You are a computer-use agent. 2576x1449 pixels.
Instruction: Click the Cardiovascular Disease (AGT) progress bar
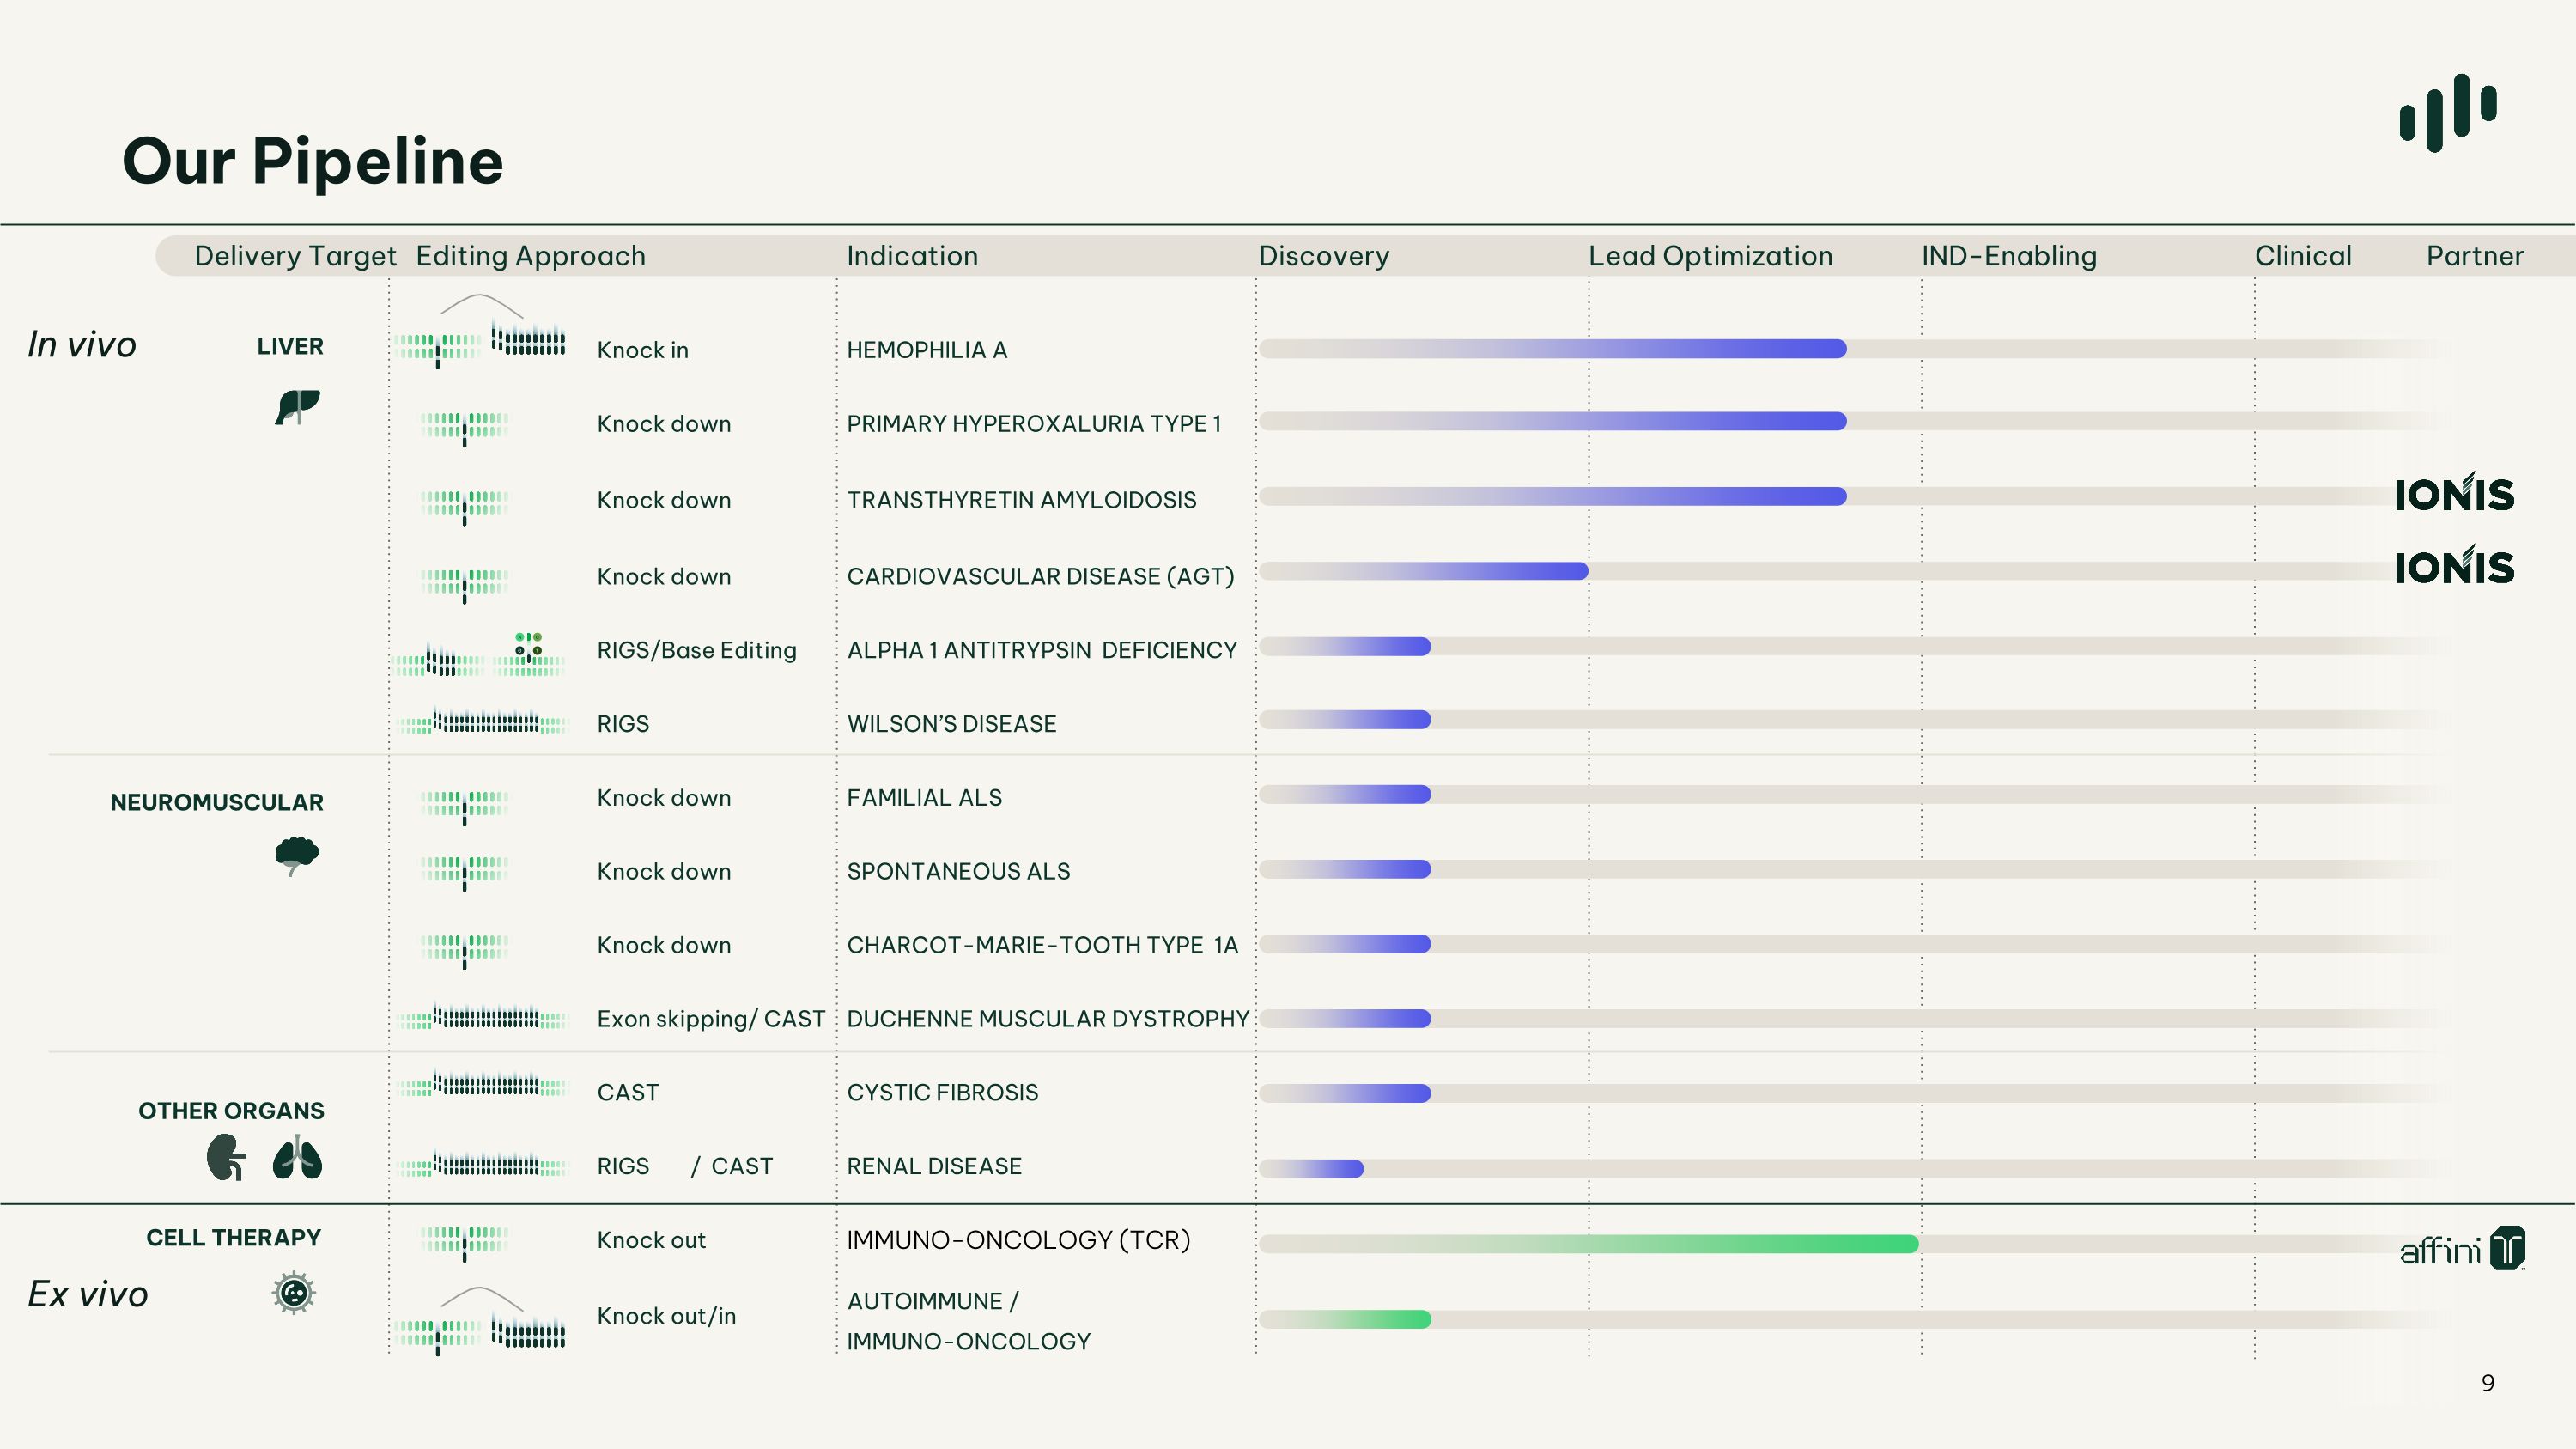(1424, 571)
